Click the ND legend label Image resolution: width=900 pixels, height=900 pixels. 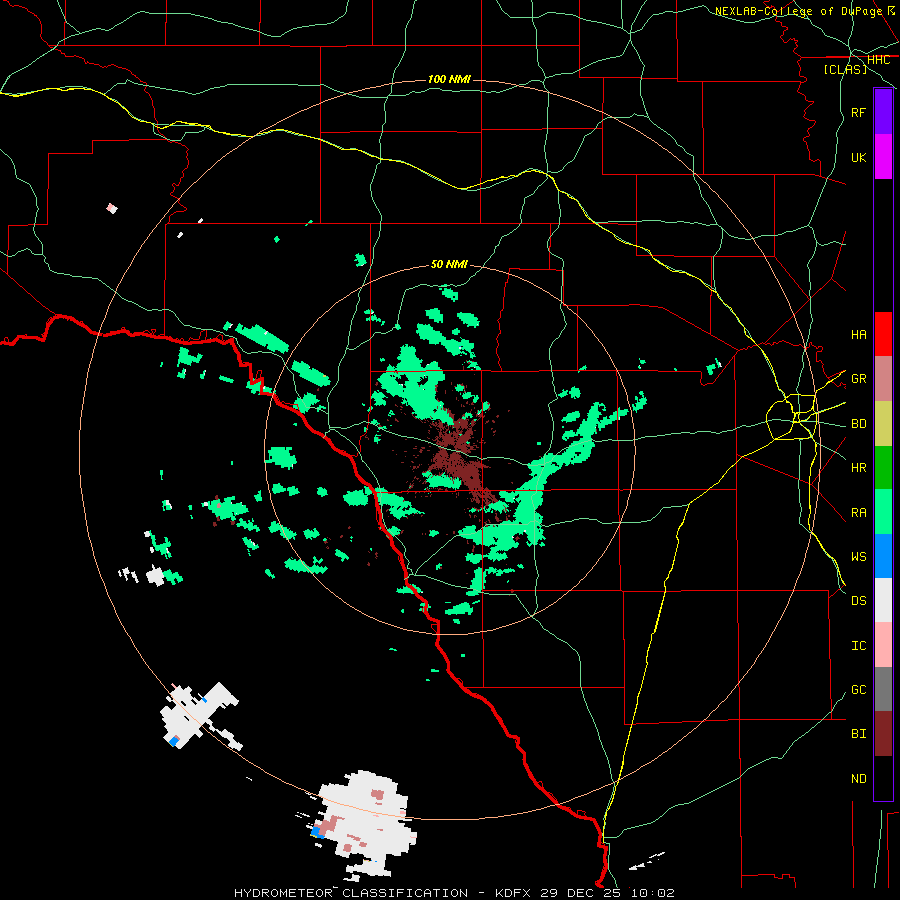(x=858, y=779)
